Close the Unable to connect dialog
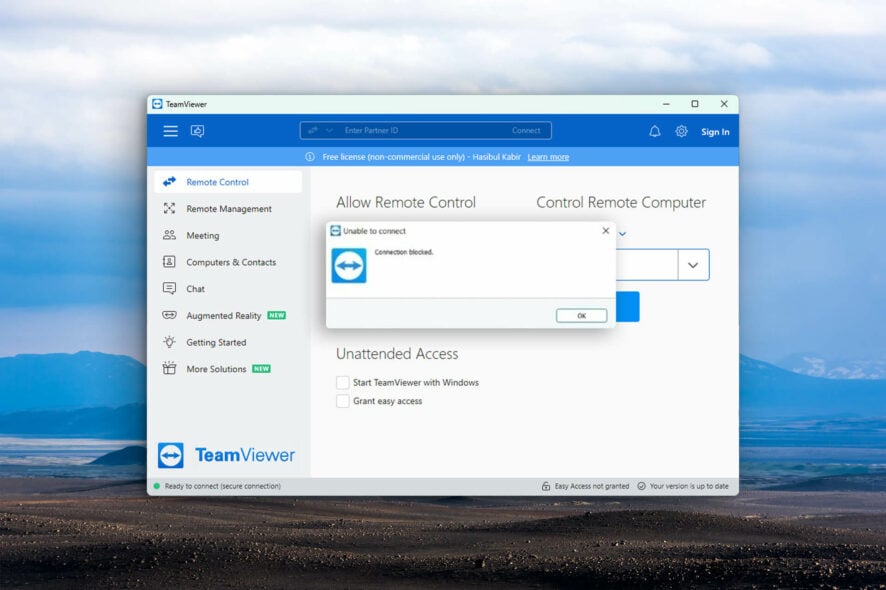This screenshot has height=590, width=886. click(x=606, y=231)
